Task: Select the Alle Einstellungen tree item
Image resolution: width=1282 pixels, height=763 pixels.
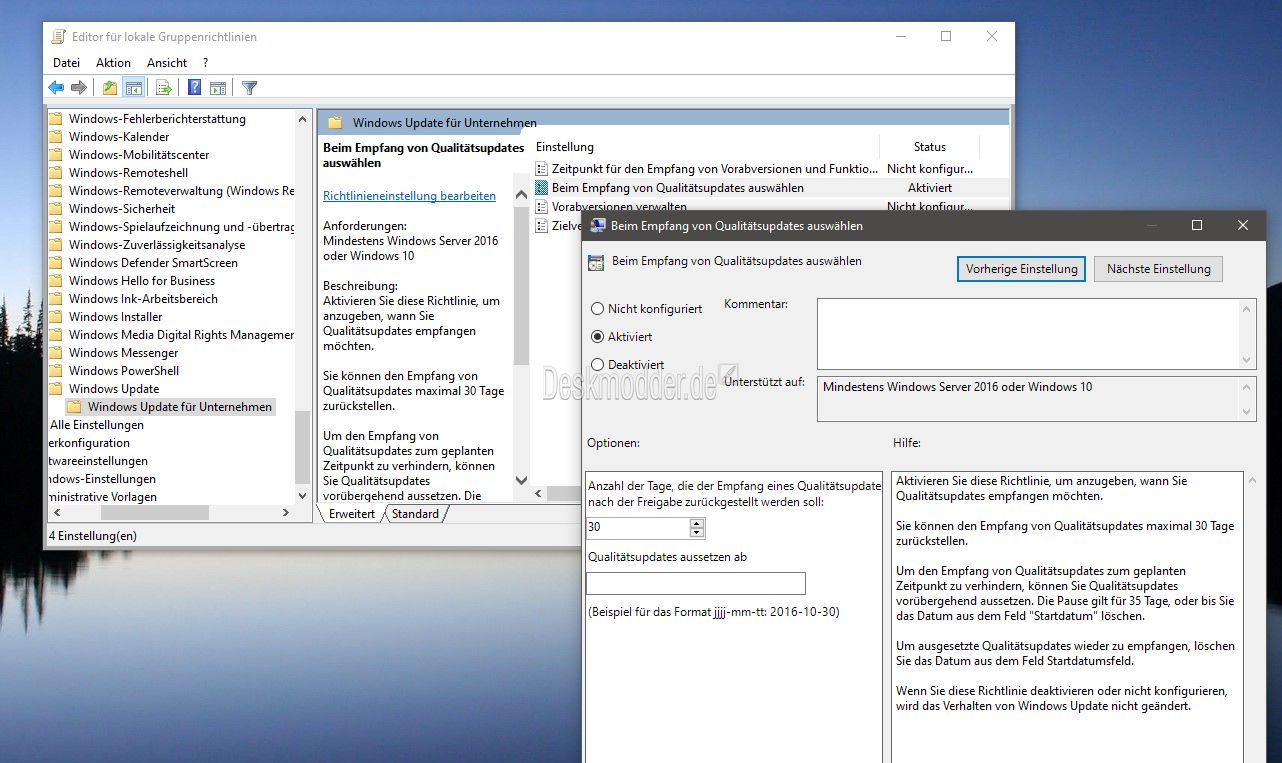Action: [97, 425]
